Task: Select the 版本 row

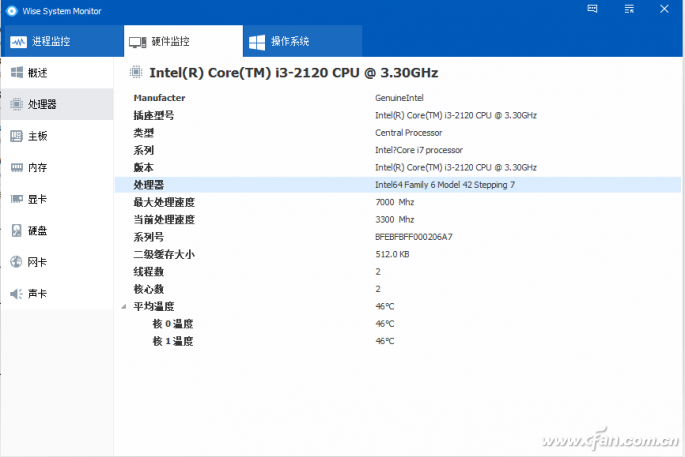Action: click(x=398, y=167)
